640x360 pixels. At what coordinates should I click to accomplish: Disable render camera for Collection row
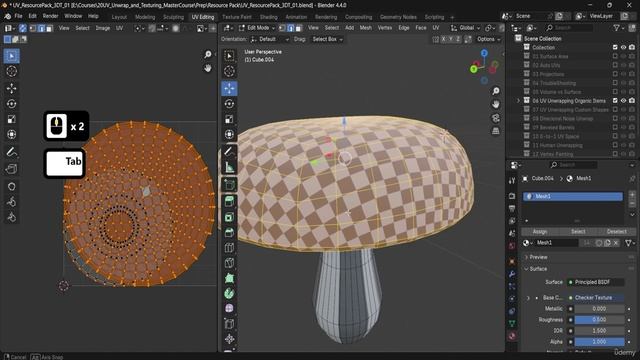click(x=632, y=47)
